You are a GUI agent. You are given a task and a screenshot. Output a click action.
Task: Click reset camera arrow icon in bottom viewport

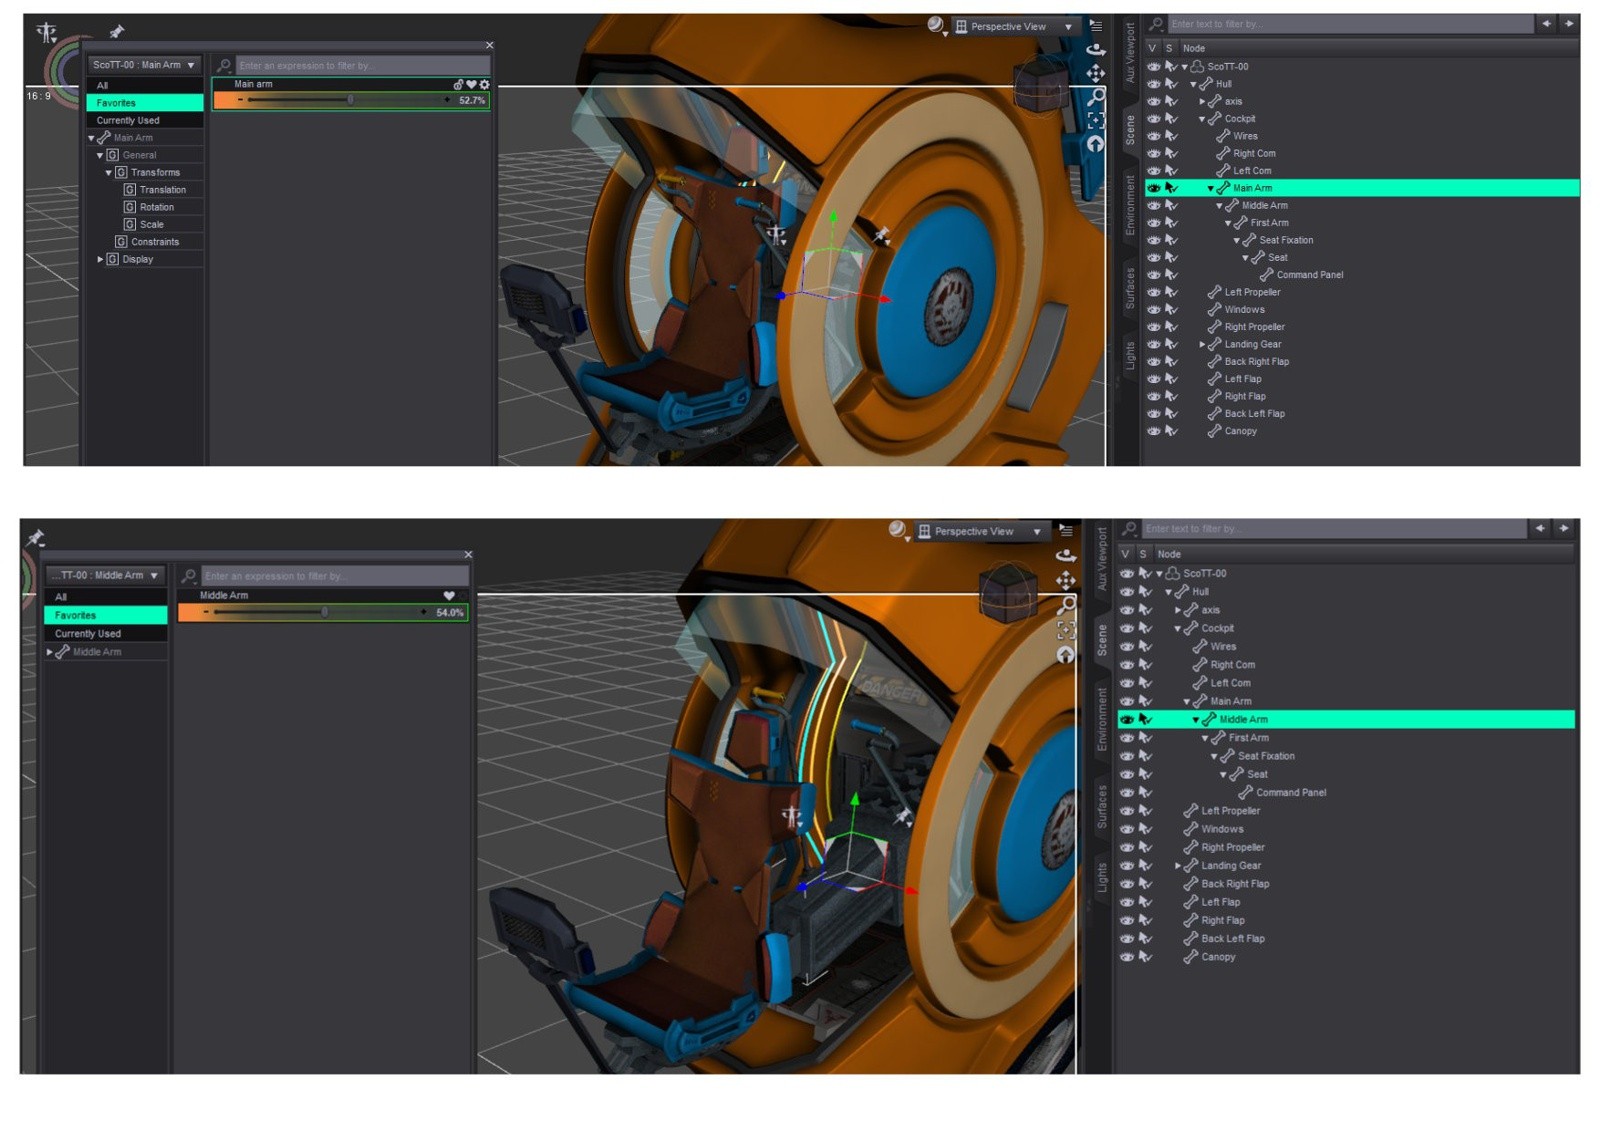click(1066, 655)
